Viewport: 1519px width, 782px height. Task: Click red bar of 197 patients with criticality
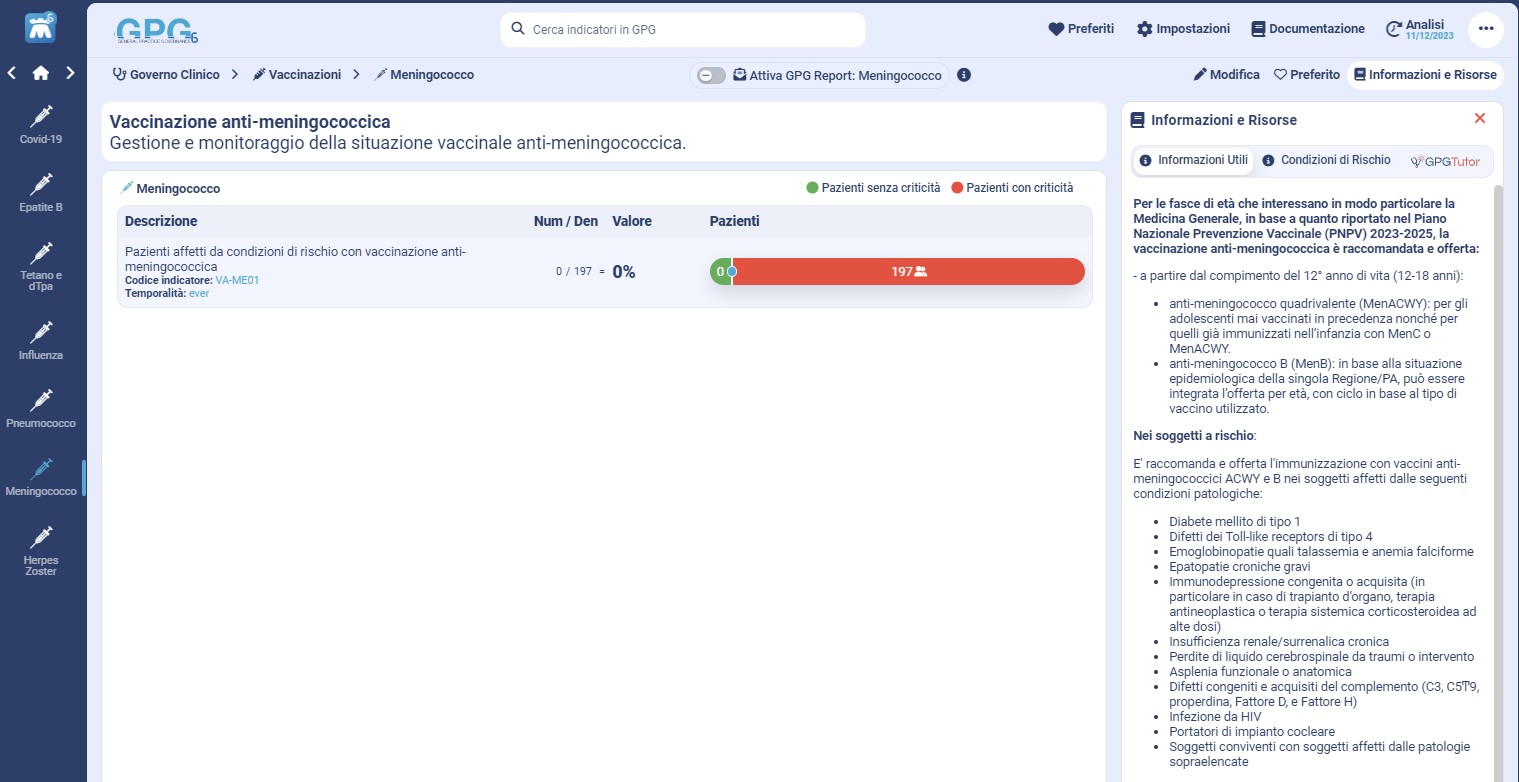point(908,271)
